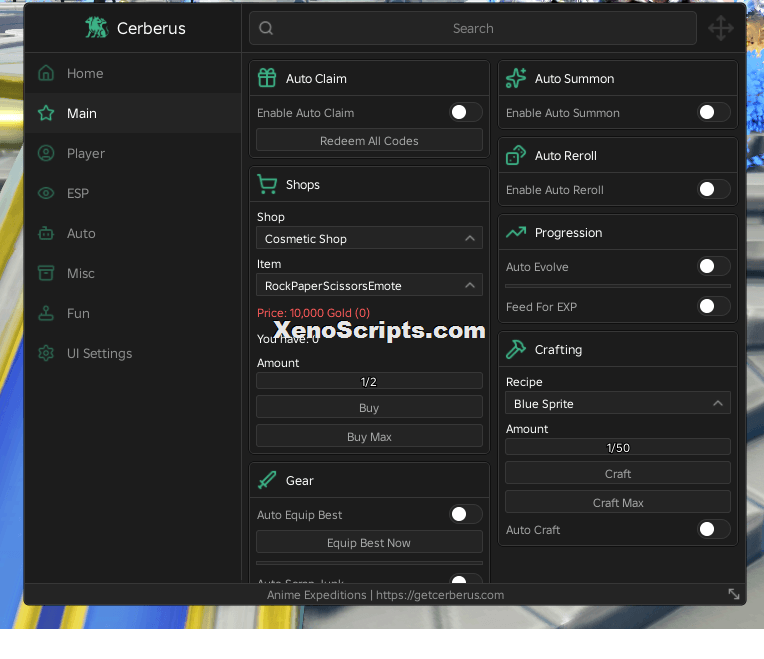The width and height of the screenshot is (764, 659).
Task: Click the search magnifier icon
Action: [266, 28]
